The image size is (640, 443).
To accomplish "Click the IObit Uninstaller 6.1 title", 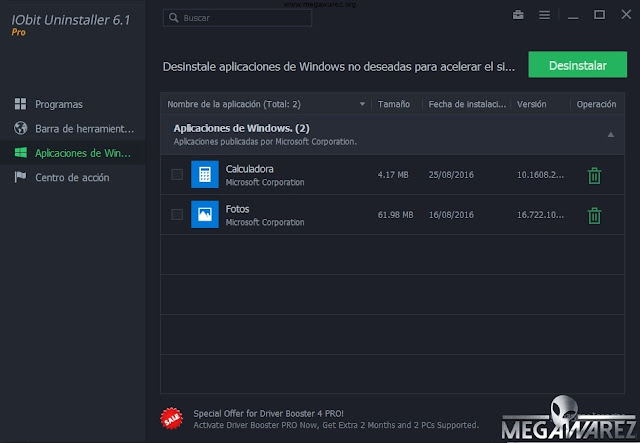I will 71,20.
